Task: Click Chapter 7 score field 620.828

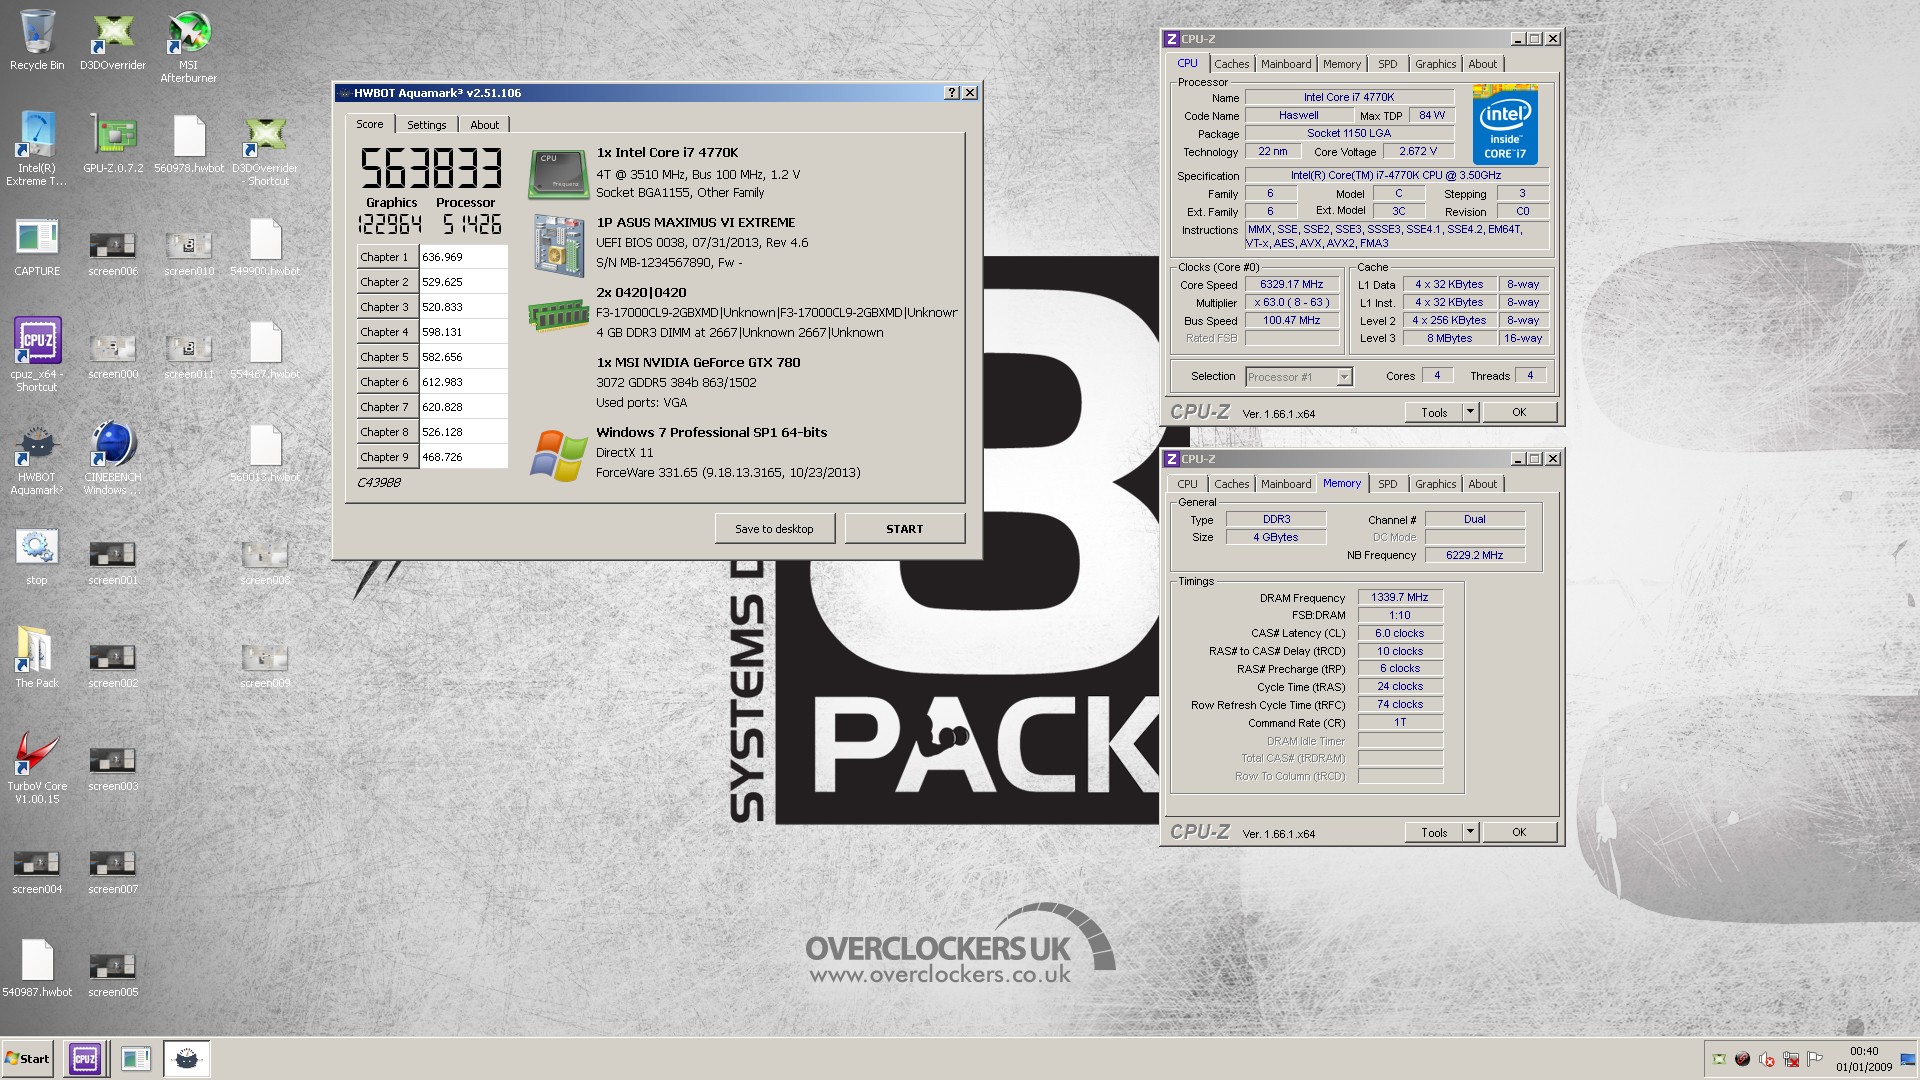Action: 464,407
